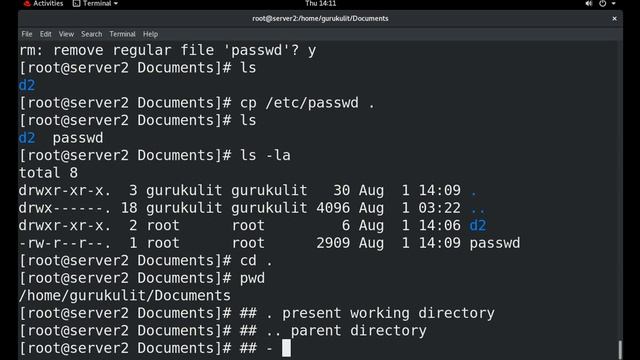Open the File menu
The image size is (640, 360).
(27, 34)
